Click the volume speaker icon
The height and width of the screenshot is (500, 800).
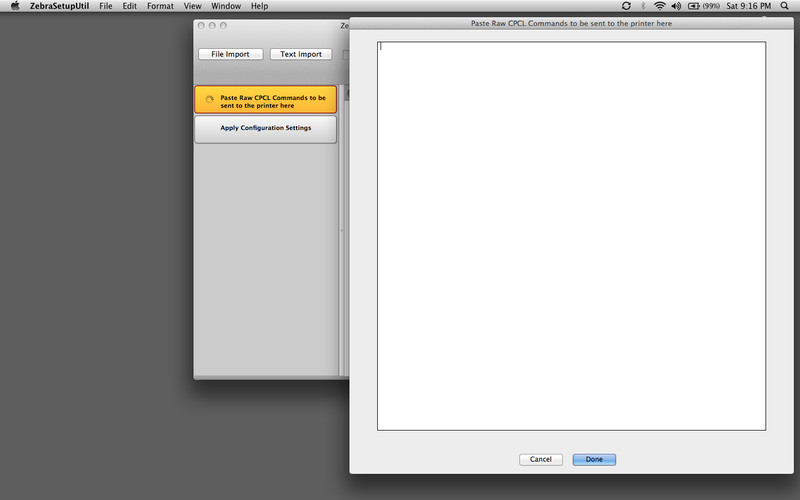pyautogui.click(x=676, y=6)
